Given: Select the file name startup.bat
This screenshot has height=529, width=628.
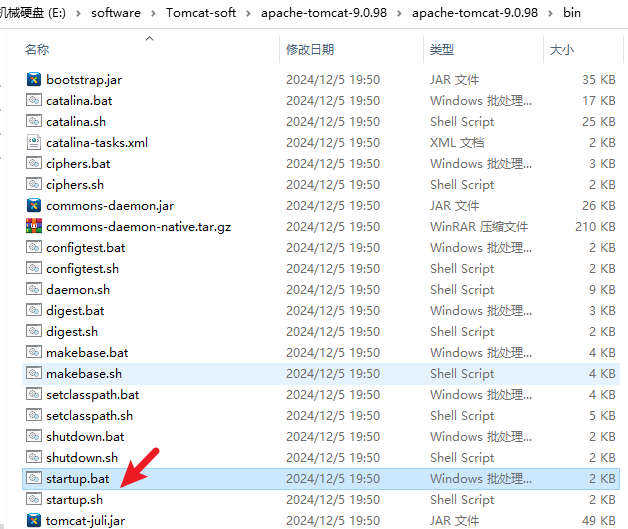Looking at the screenshot, I should tap(78, 479).
